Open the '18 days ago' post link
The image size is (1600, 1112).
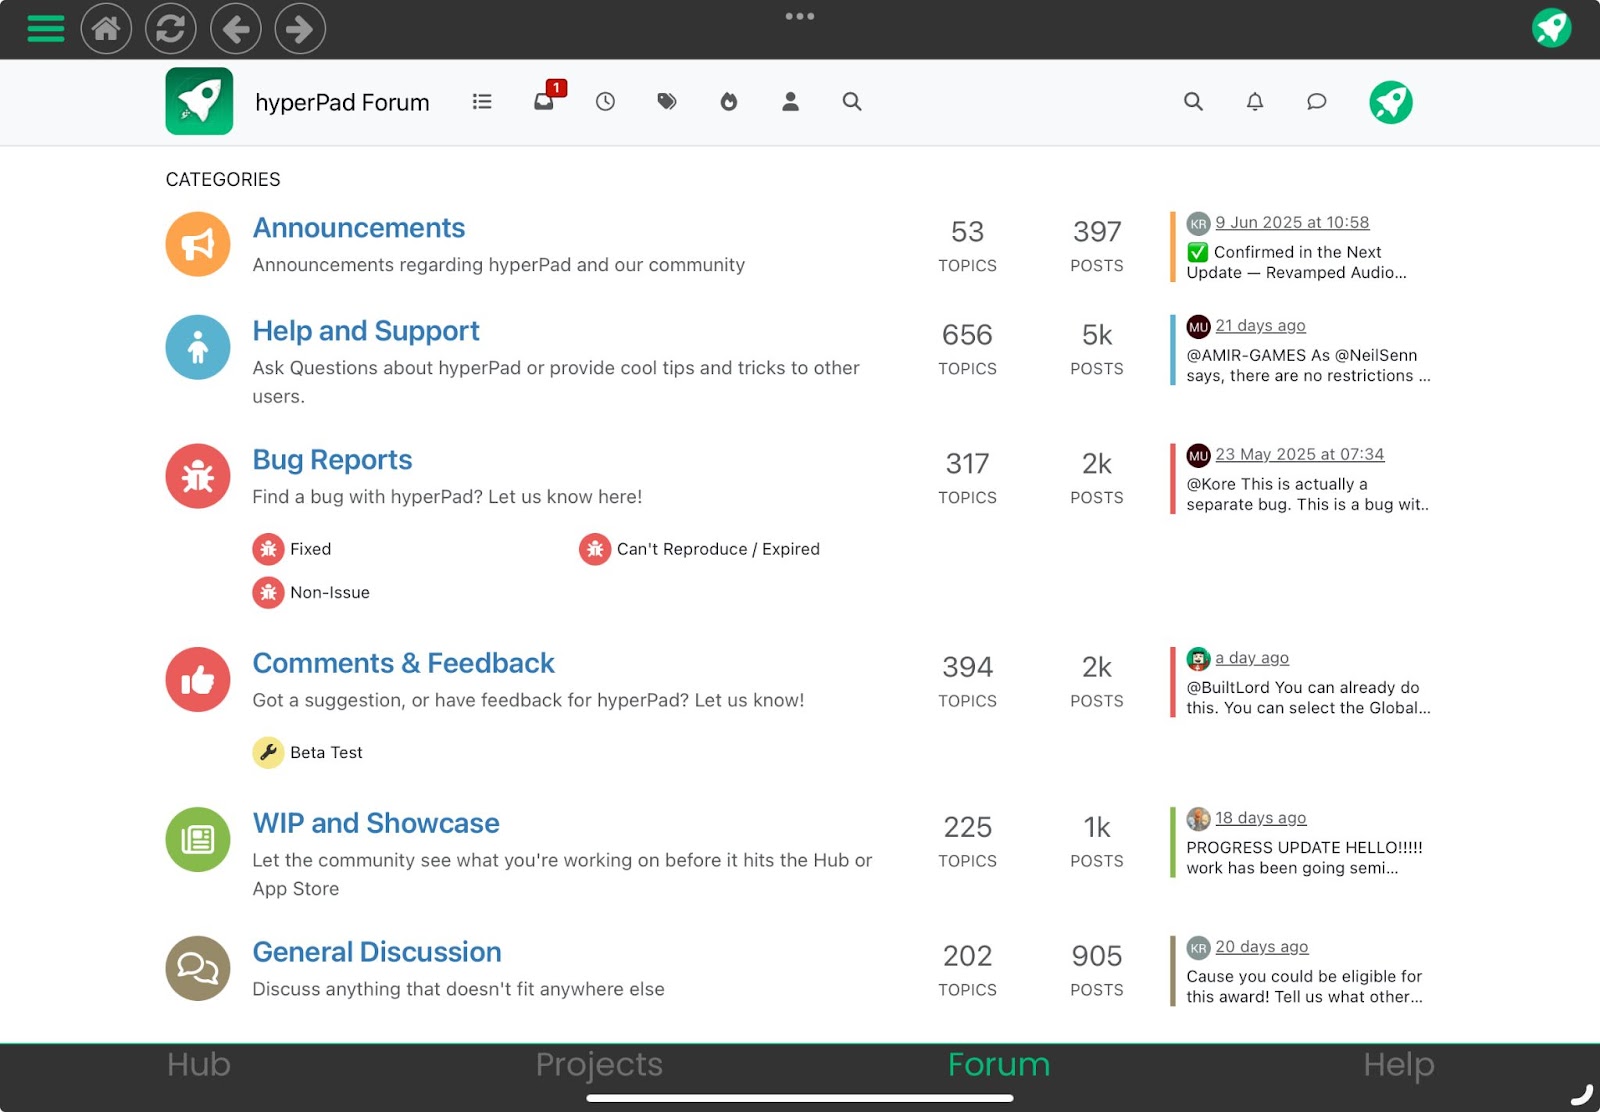tap(1261, 817)
